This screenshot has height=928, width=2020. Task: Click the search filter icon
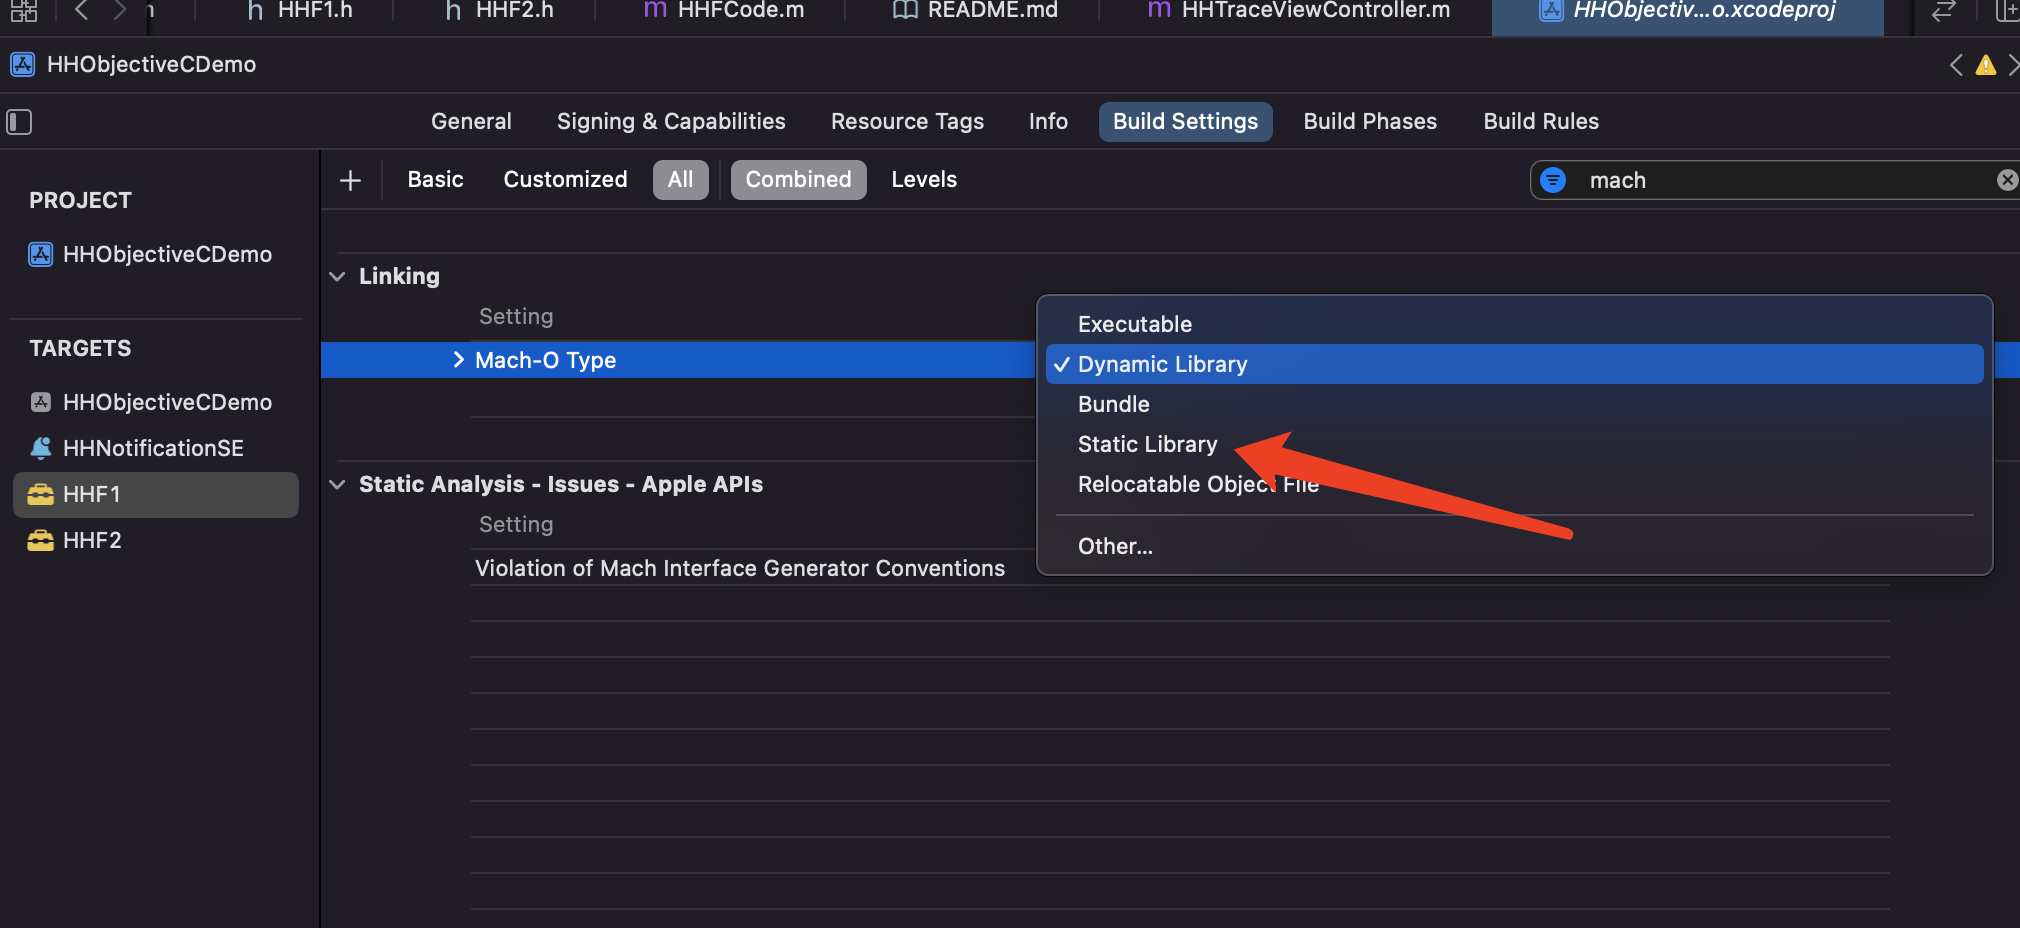1553,180
